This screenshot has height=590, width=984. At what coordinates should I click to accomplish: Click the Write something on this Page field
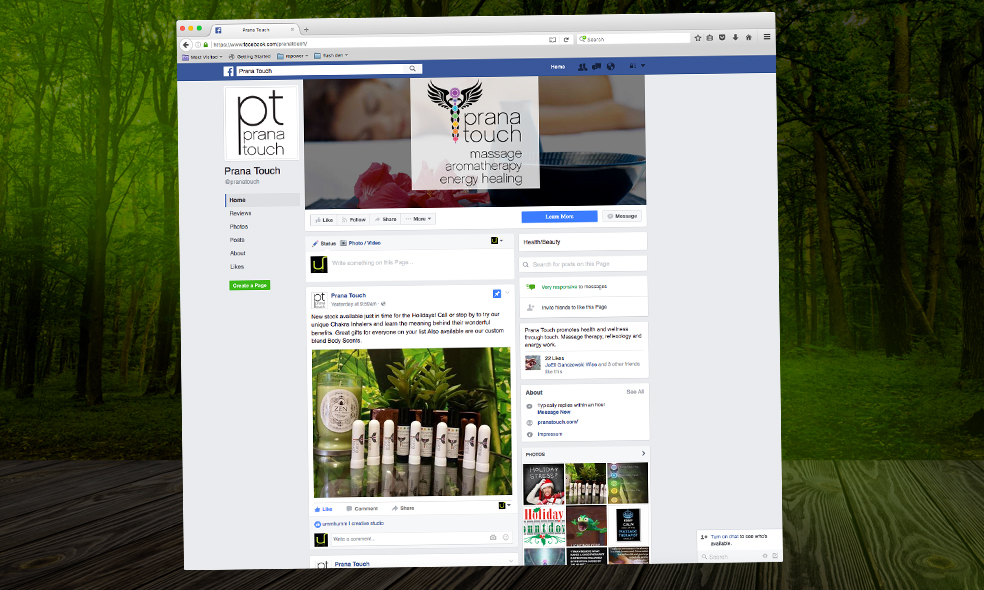tap(372, 263)
